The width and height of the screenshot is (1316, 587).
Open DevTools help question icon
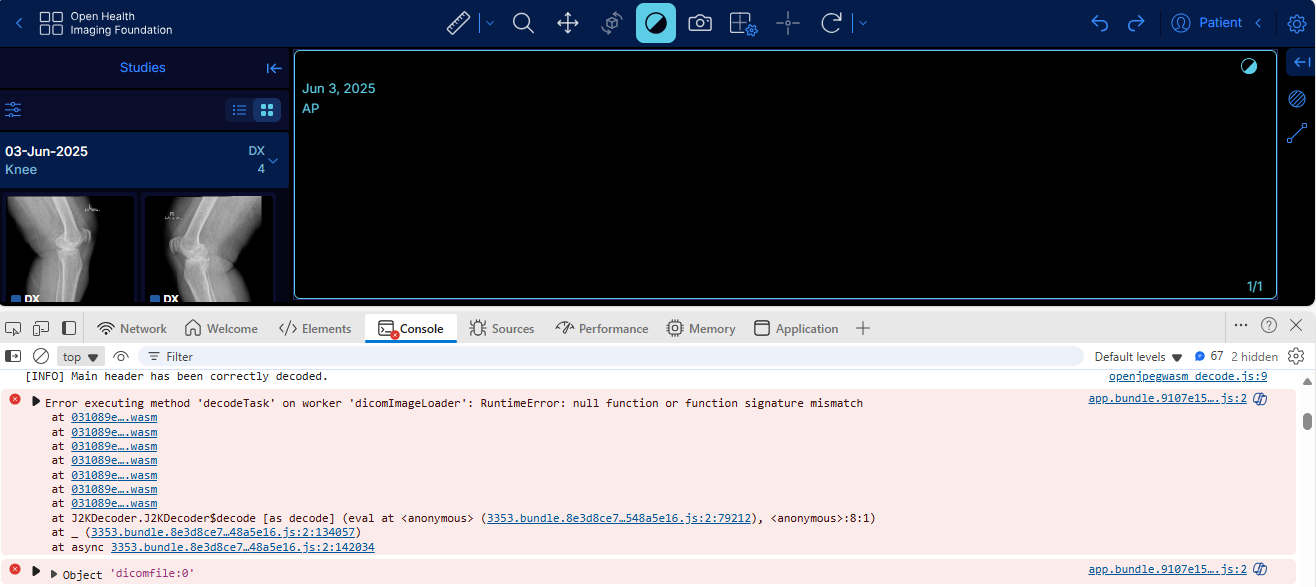coord(1269,325)
